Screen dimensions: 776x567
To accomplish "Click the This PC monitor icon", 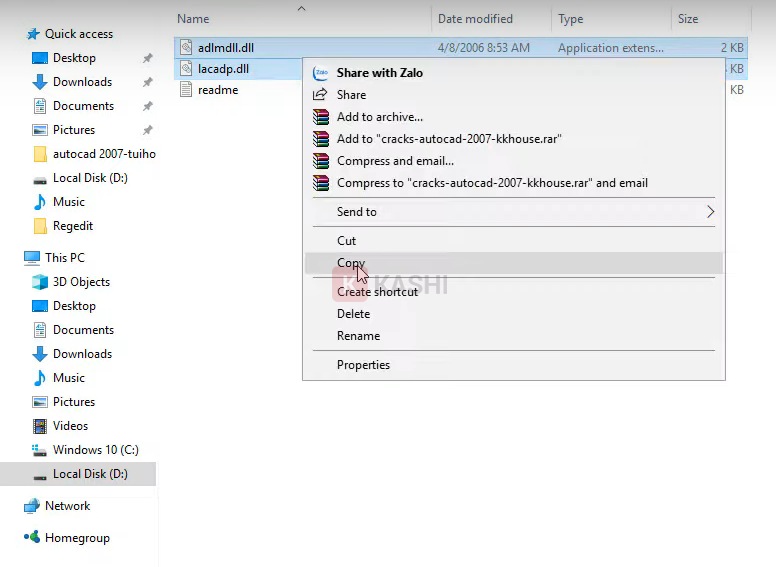I will pyautogui.click(x=32, y=257).
